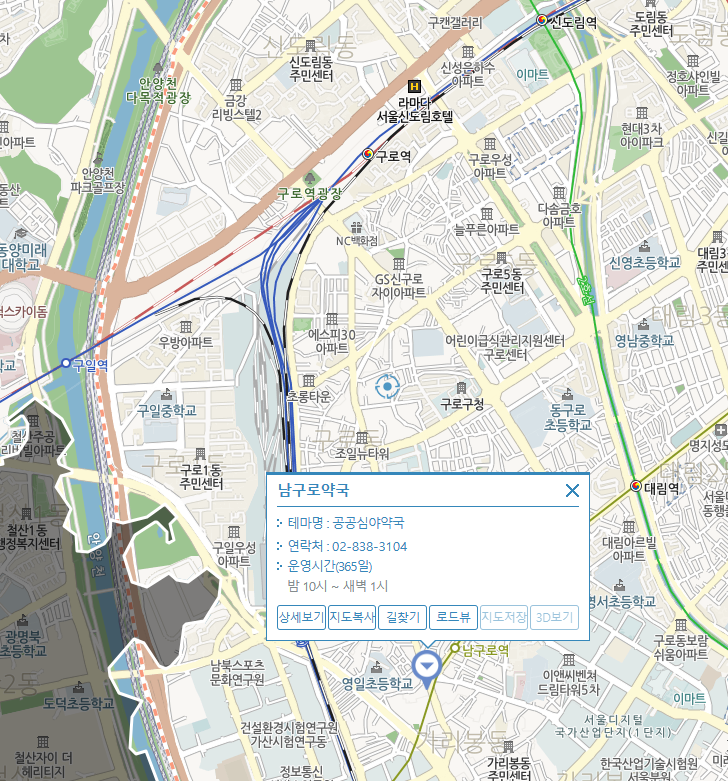Screen dimensions: 728x781
Task: Click the phone number 02-838-3104
Action: [369, 547]
